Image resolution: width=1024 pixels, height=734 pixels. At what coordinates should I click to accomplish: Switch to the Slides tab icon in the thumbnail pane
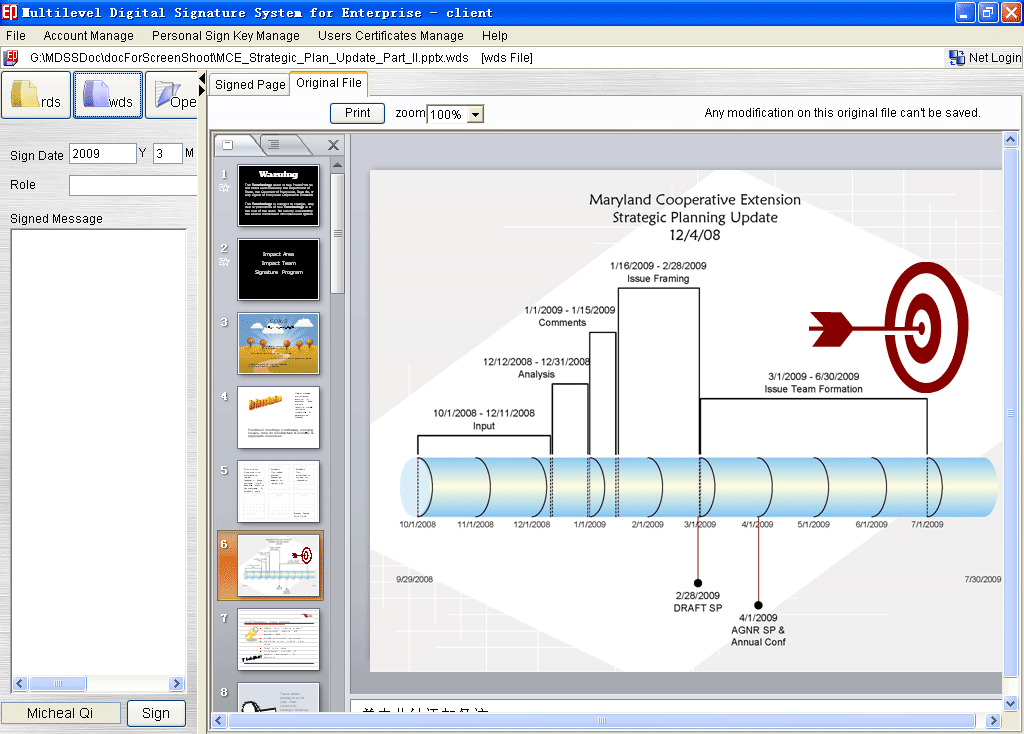(228, 144)
